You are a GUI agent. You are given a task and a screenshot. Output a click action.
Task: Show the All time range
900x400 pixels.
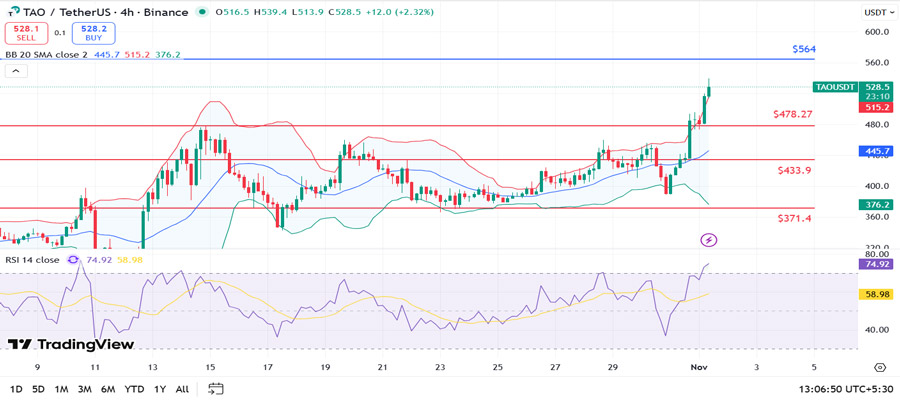tap(182, 388)
